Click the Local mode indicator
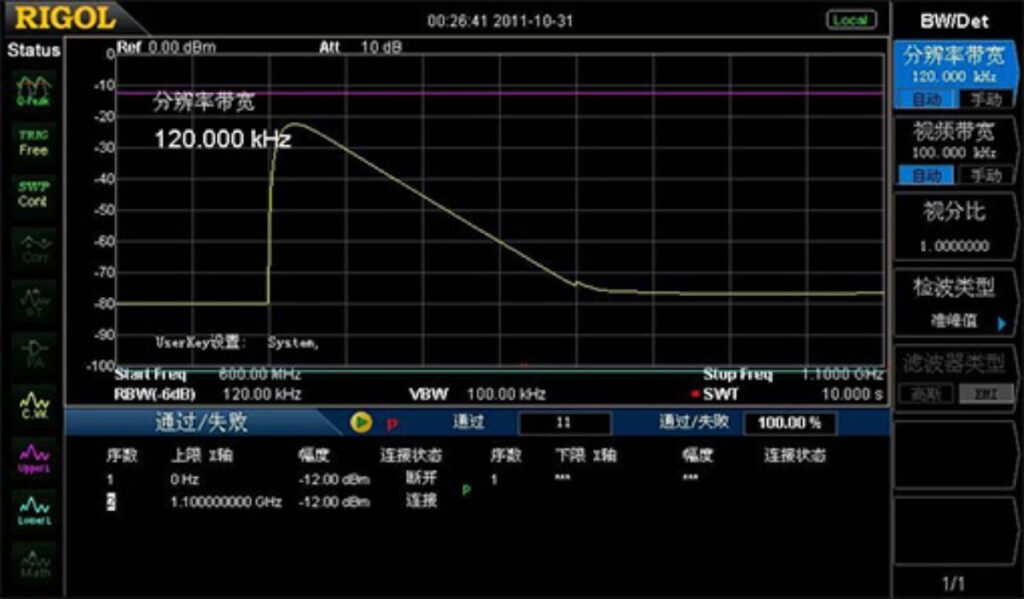The height and width of the screenshot is (599, 1024). (851, 20)
